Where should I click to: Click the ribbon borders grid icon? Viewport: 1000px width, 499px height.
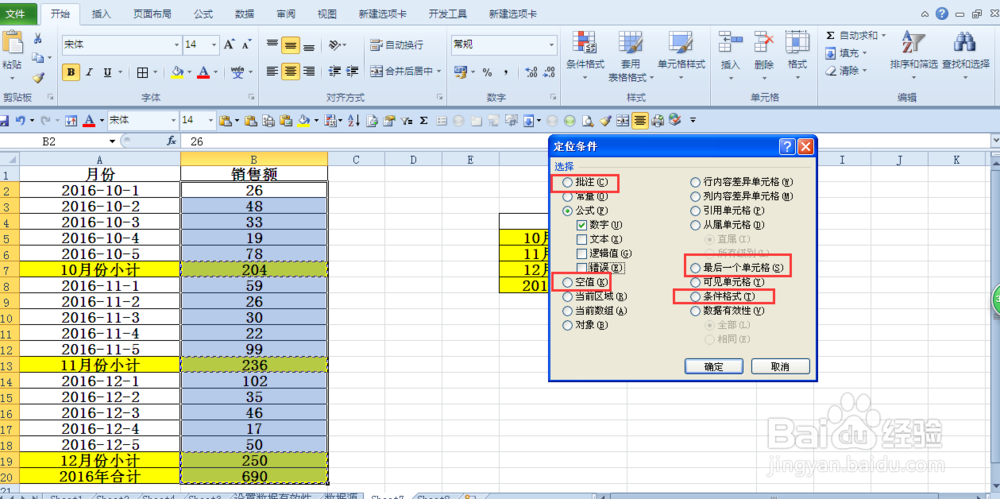(142, 72)
